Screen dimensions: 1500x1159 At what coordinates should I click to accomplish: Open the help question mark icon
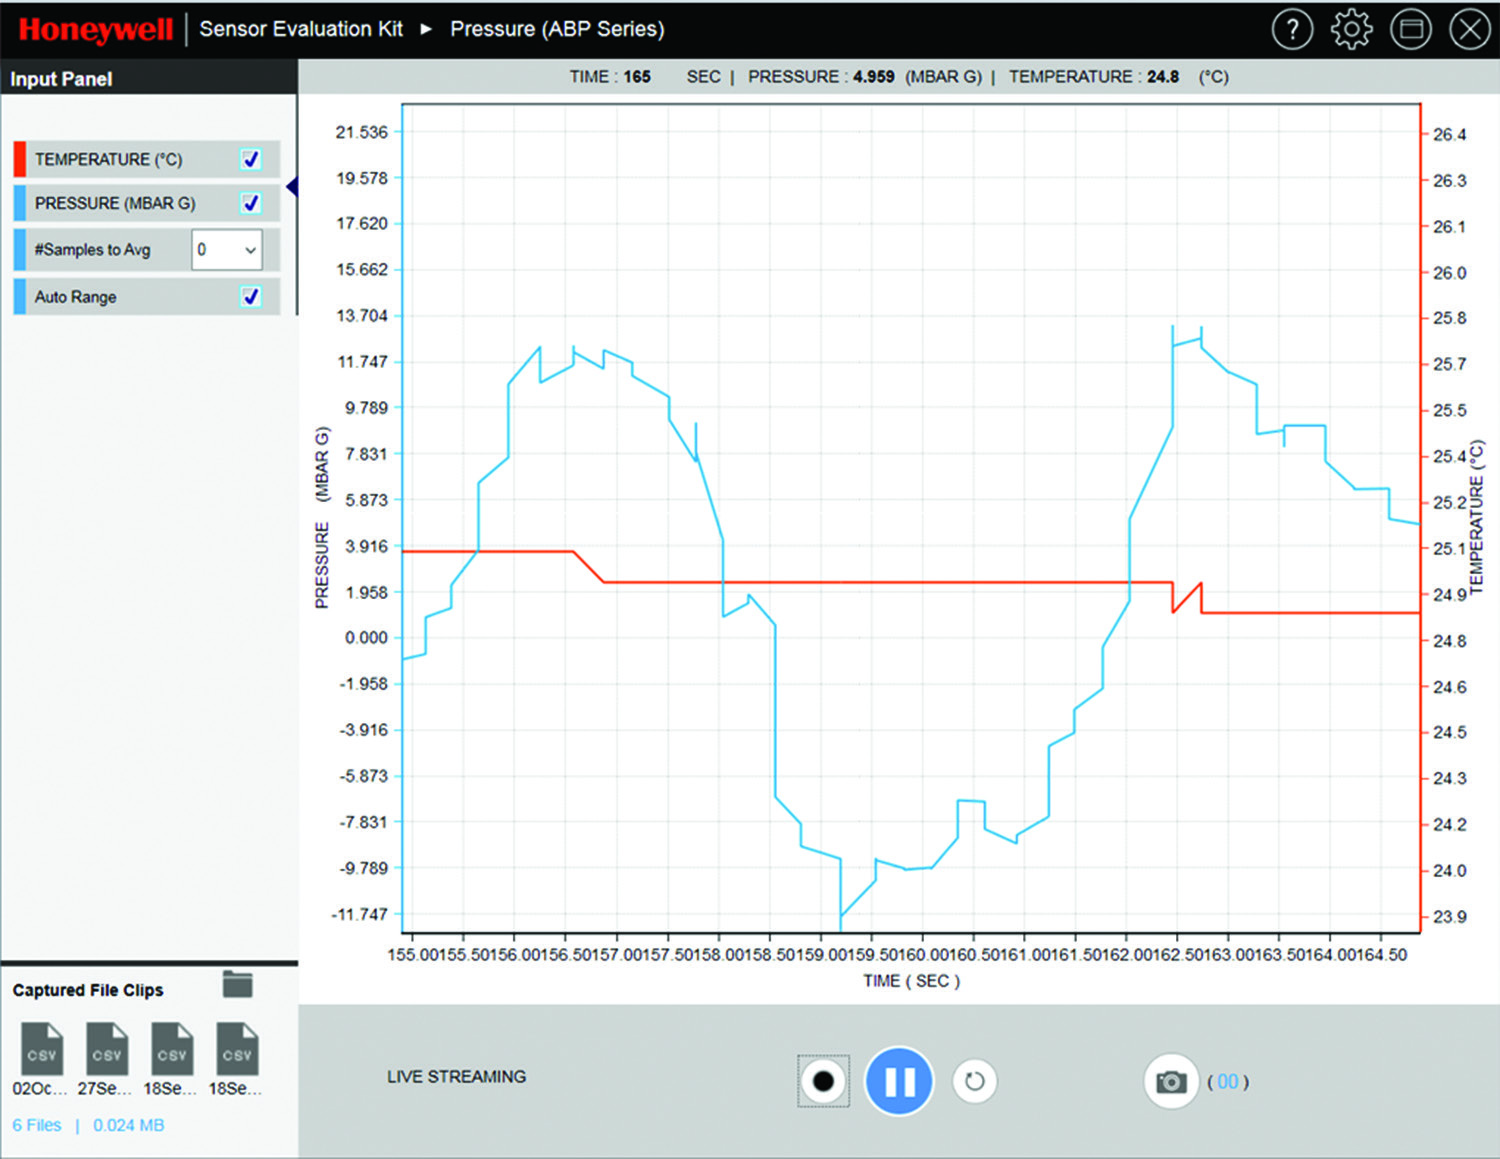point(1291,29)
